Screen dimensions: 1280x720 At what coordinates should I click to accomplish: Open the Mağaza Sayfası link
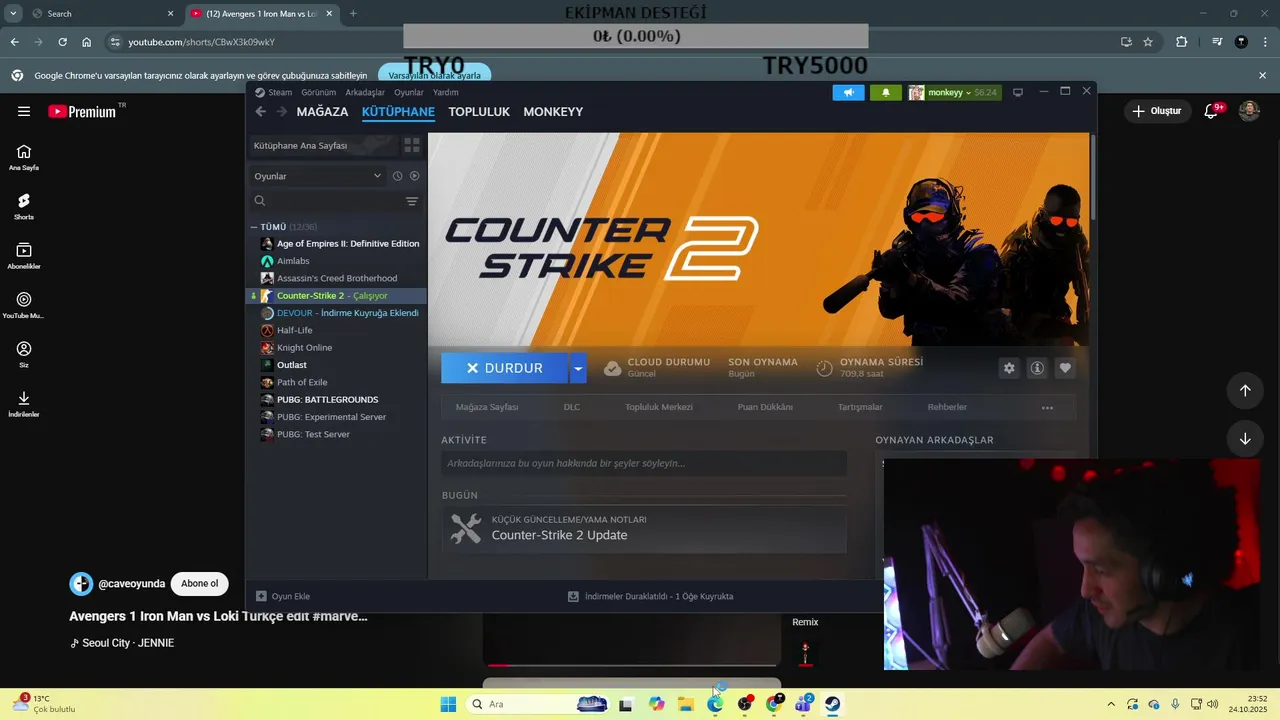click(x=487, y=407)
